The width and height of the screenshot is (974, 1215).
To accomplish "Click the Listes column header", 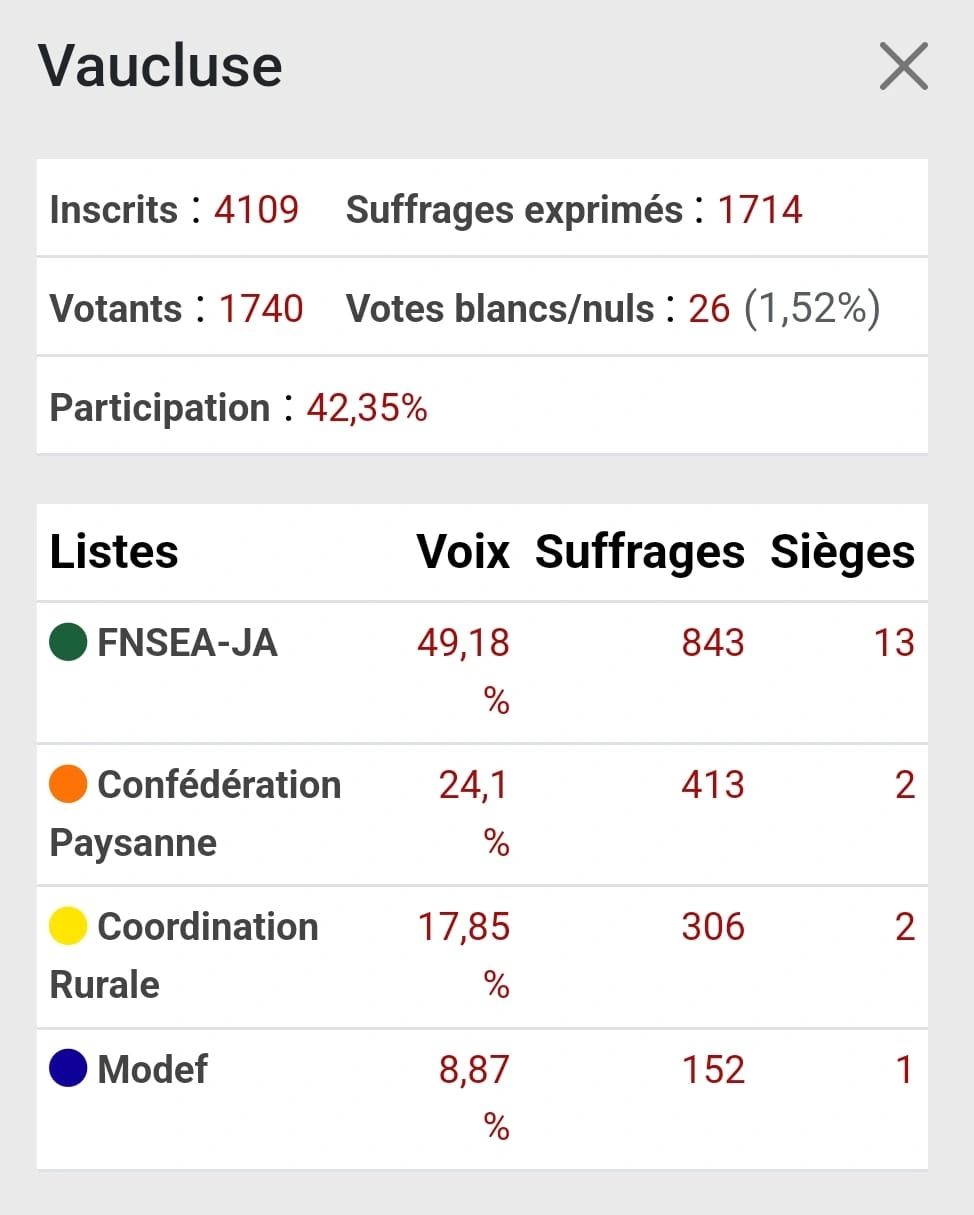I will click(x=114, y=552).
